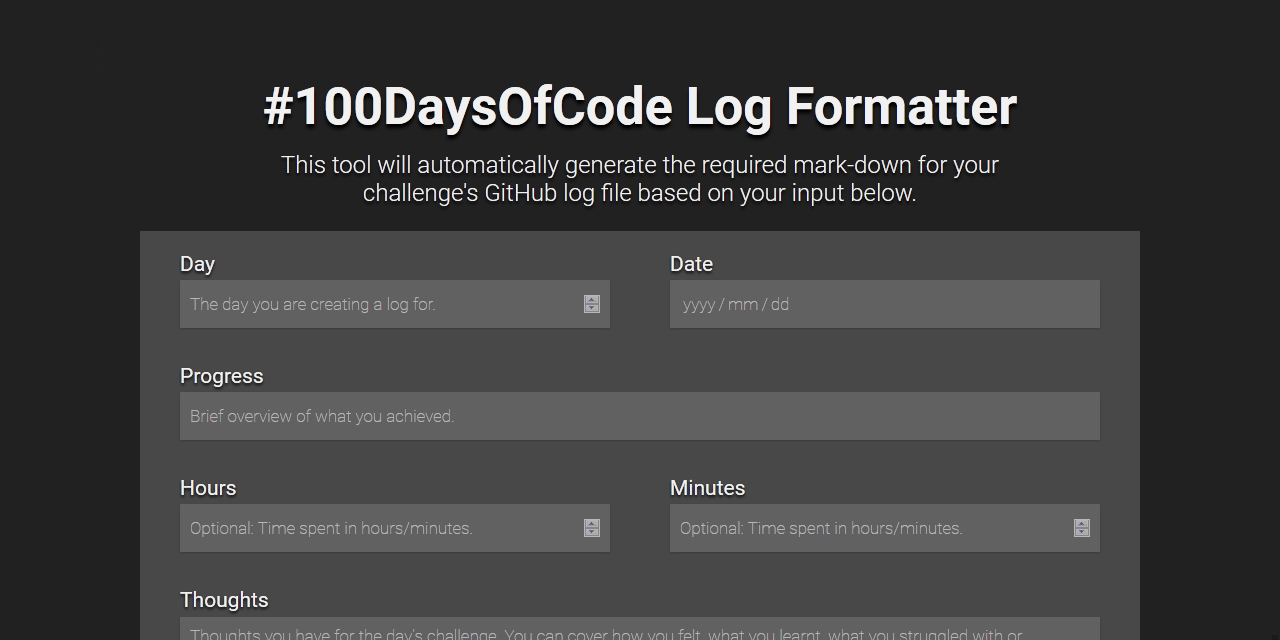Click the tool description subtitle text
This screenshot has height=640, width=1280.
(640, 179)
